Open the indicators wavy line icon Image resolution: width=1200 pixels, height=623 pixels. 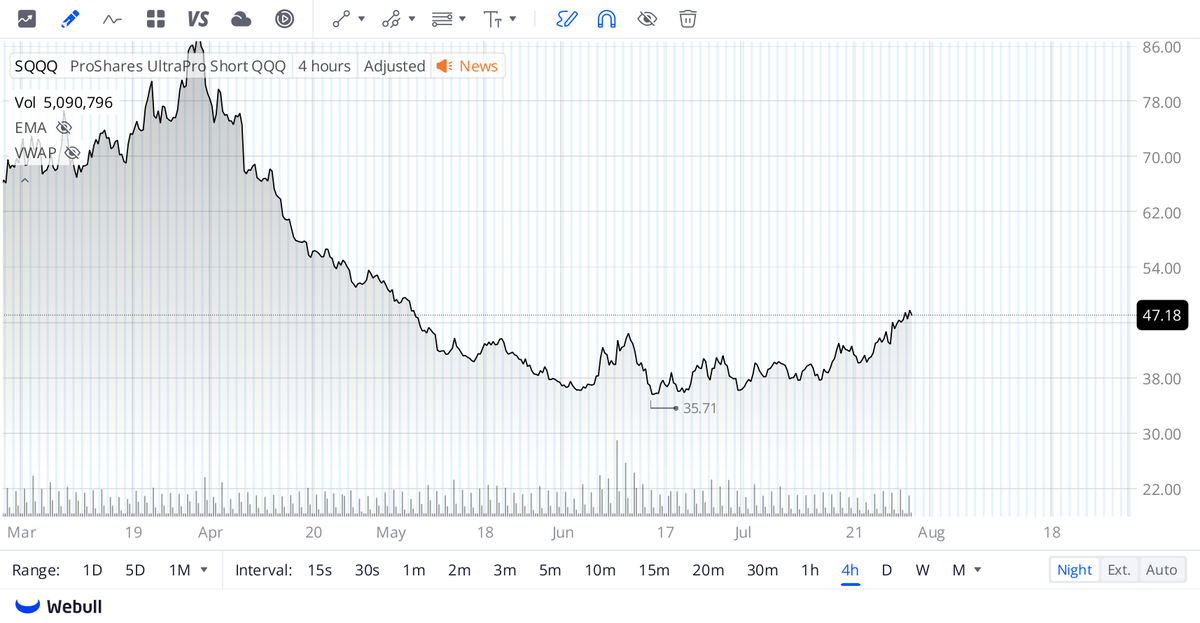(113, 18)
